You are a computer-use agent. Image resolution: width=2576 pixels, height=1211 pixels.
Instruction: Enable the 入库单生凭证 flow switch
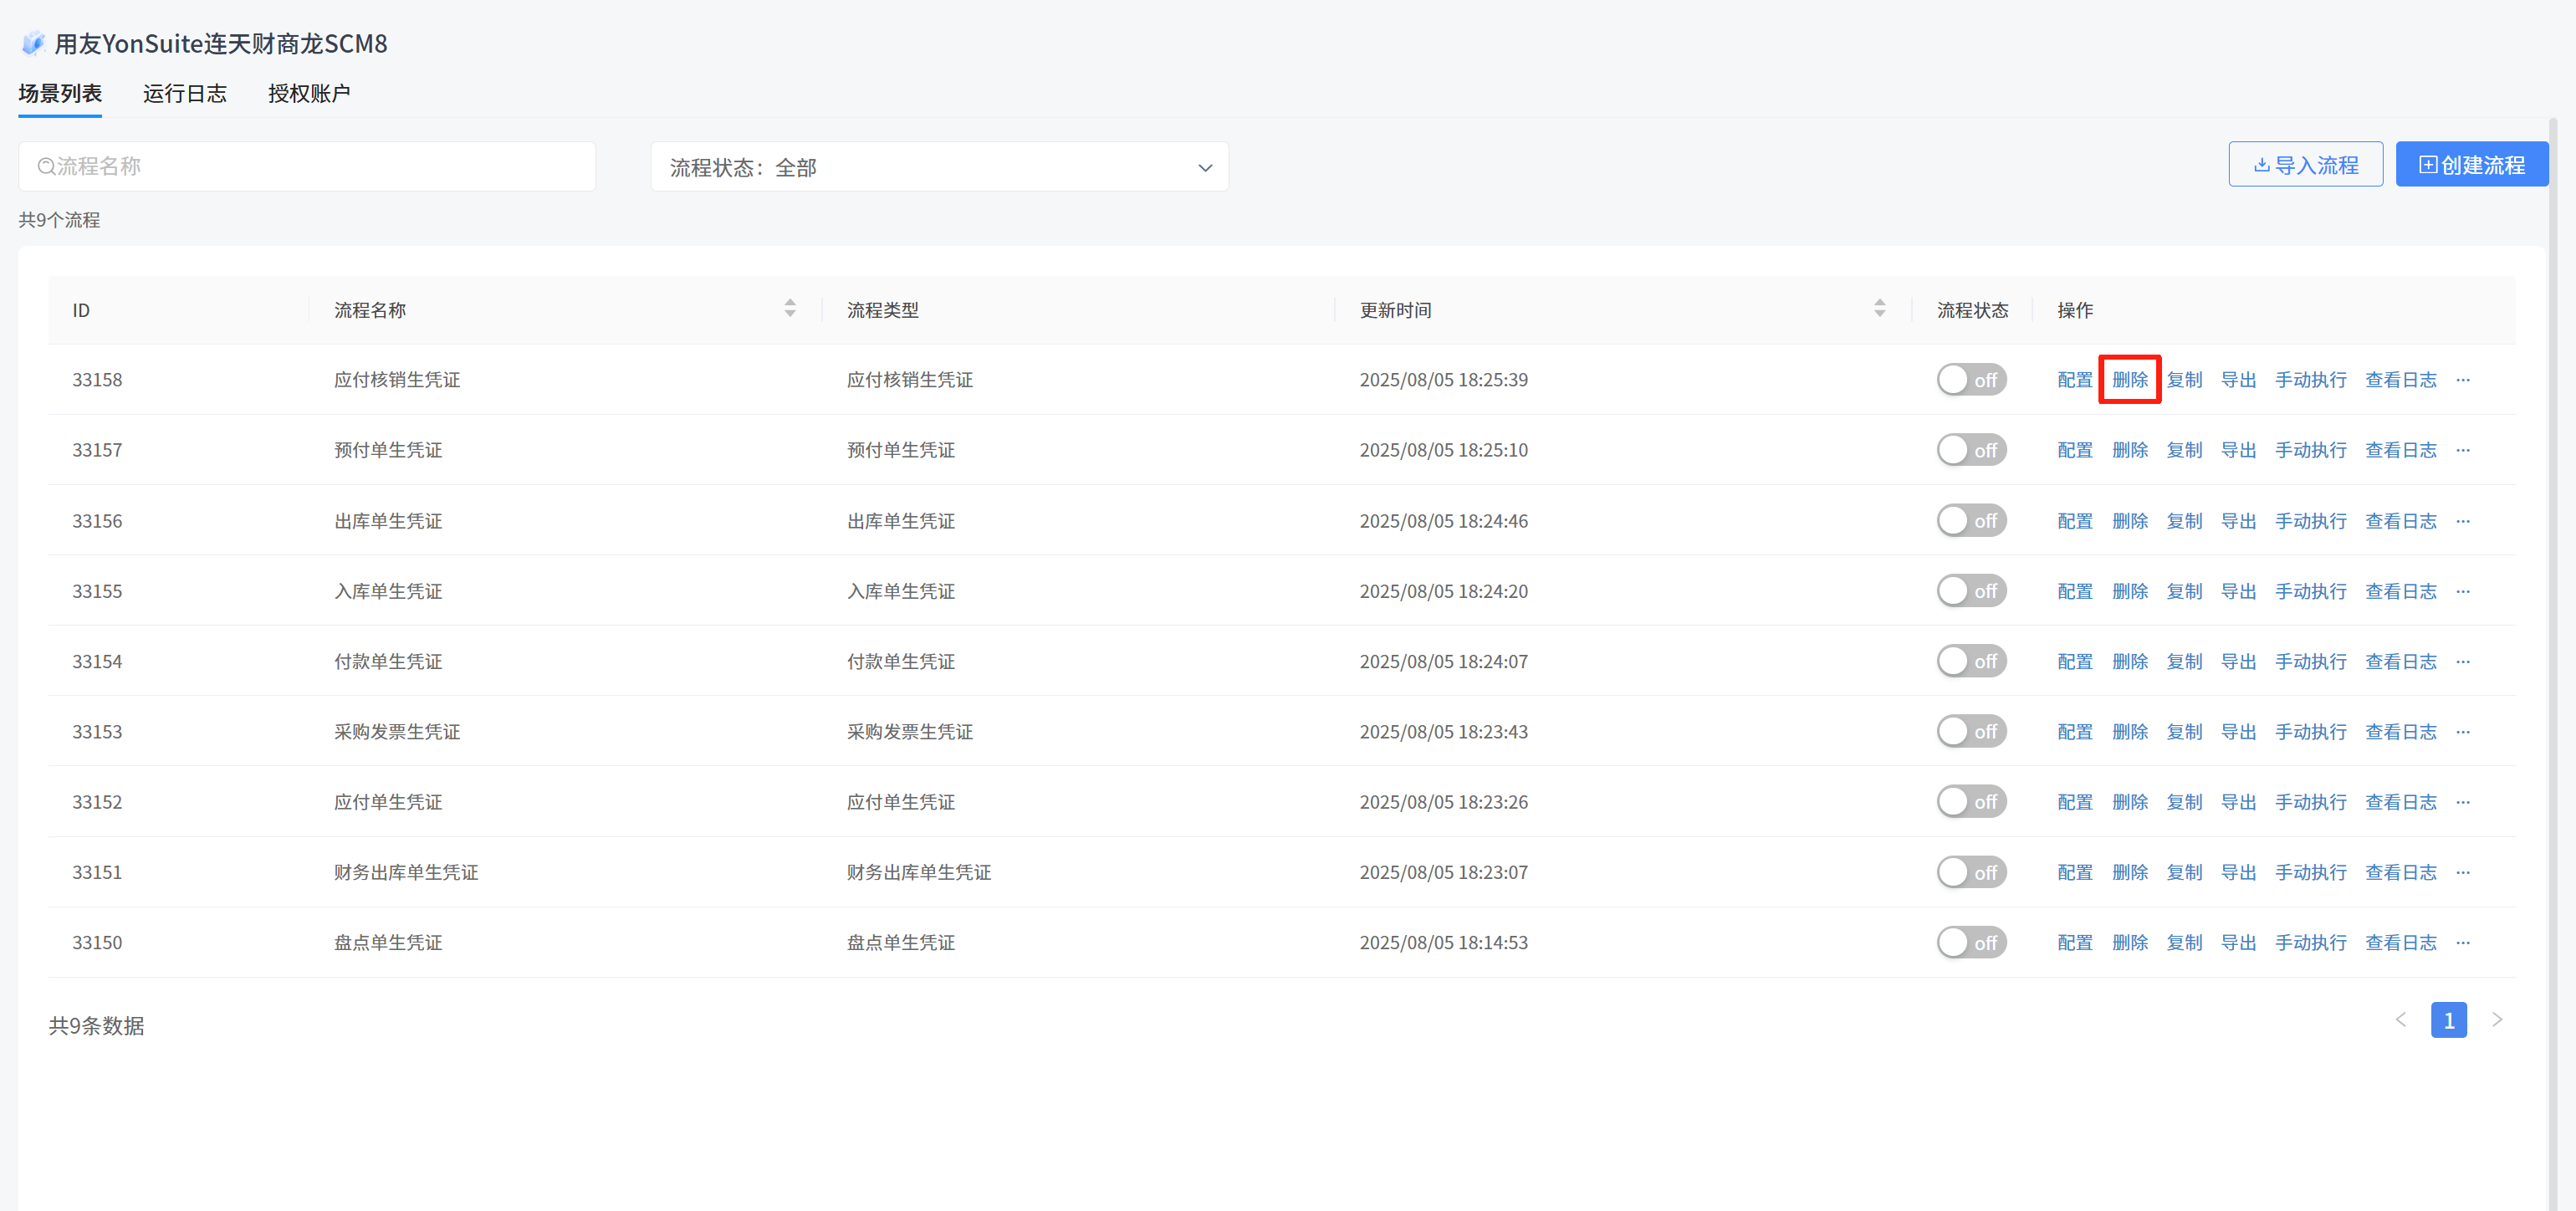1971,591
